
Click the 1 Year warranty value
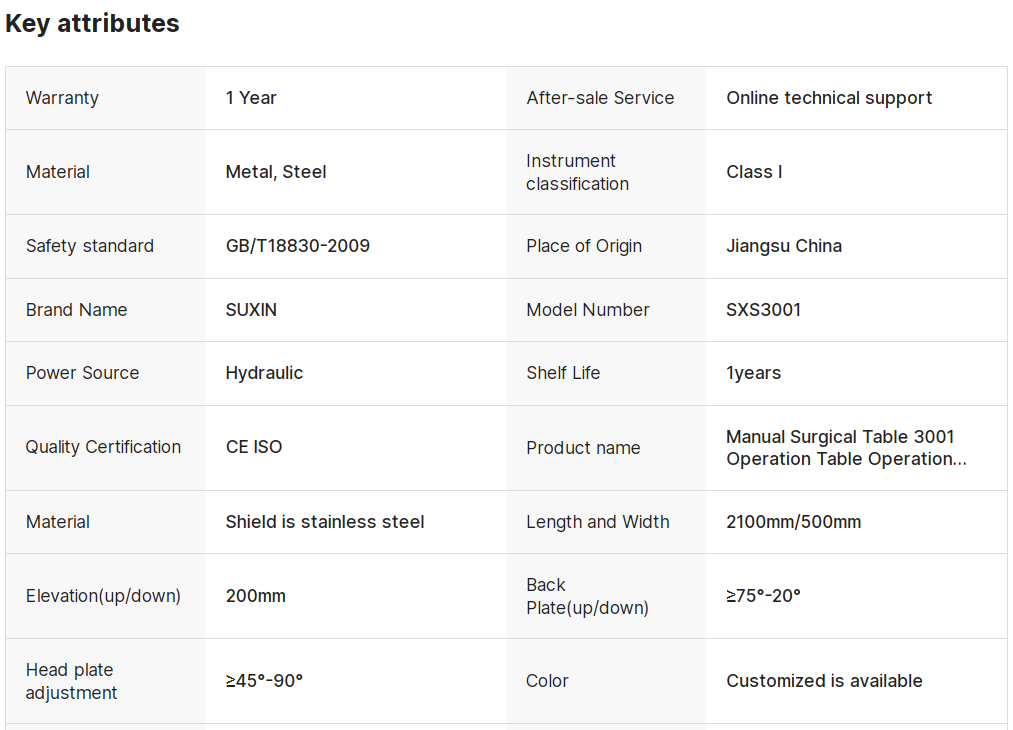tap(251, 98)
